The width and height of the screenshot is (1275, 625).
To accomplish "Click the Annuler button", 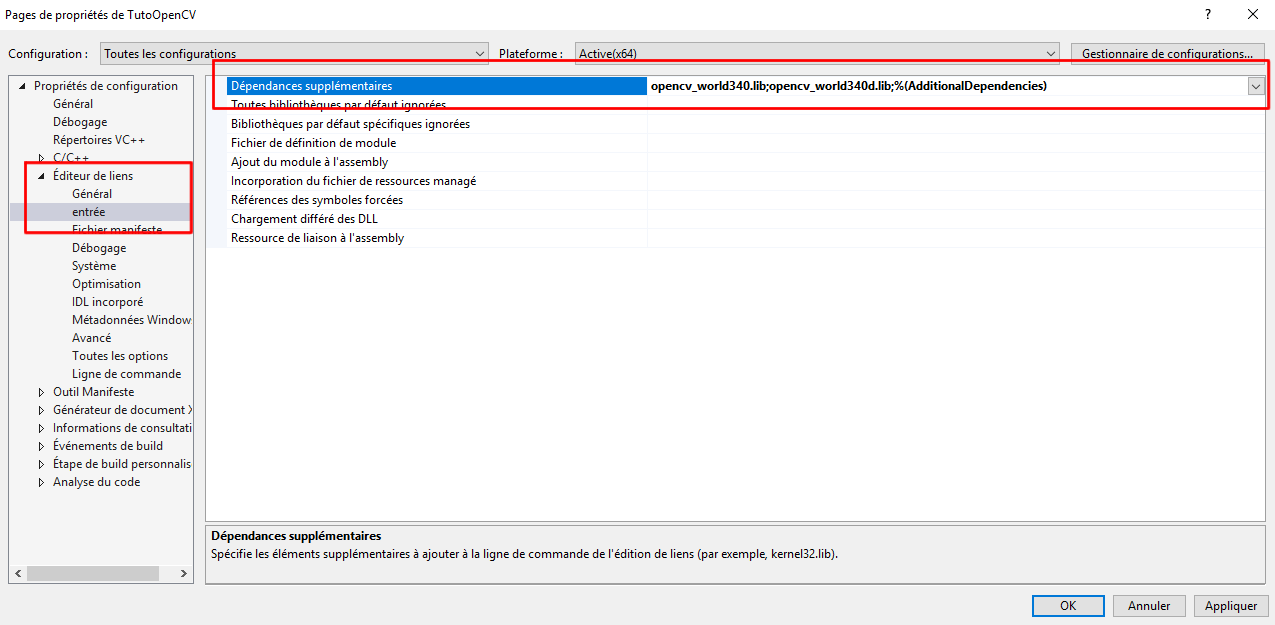I will (1149, 605).
